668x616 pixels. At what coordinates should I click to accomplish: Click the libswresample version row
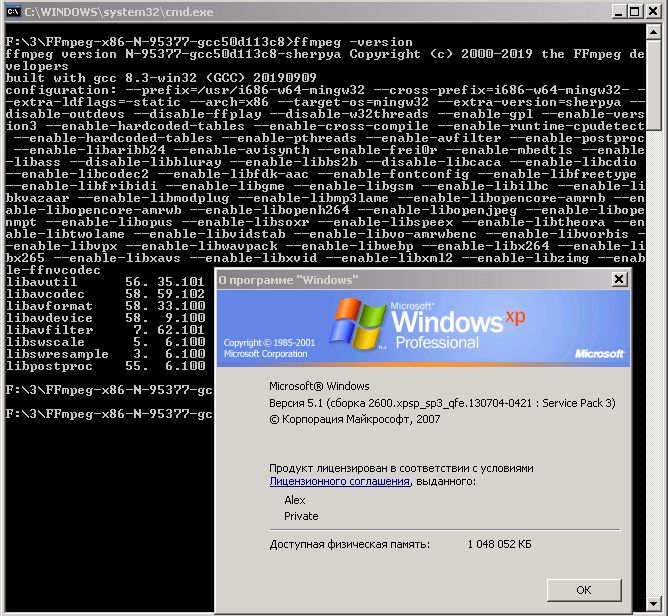pos(105,354)
